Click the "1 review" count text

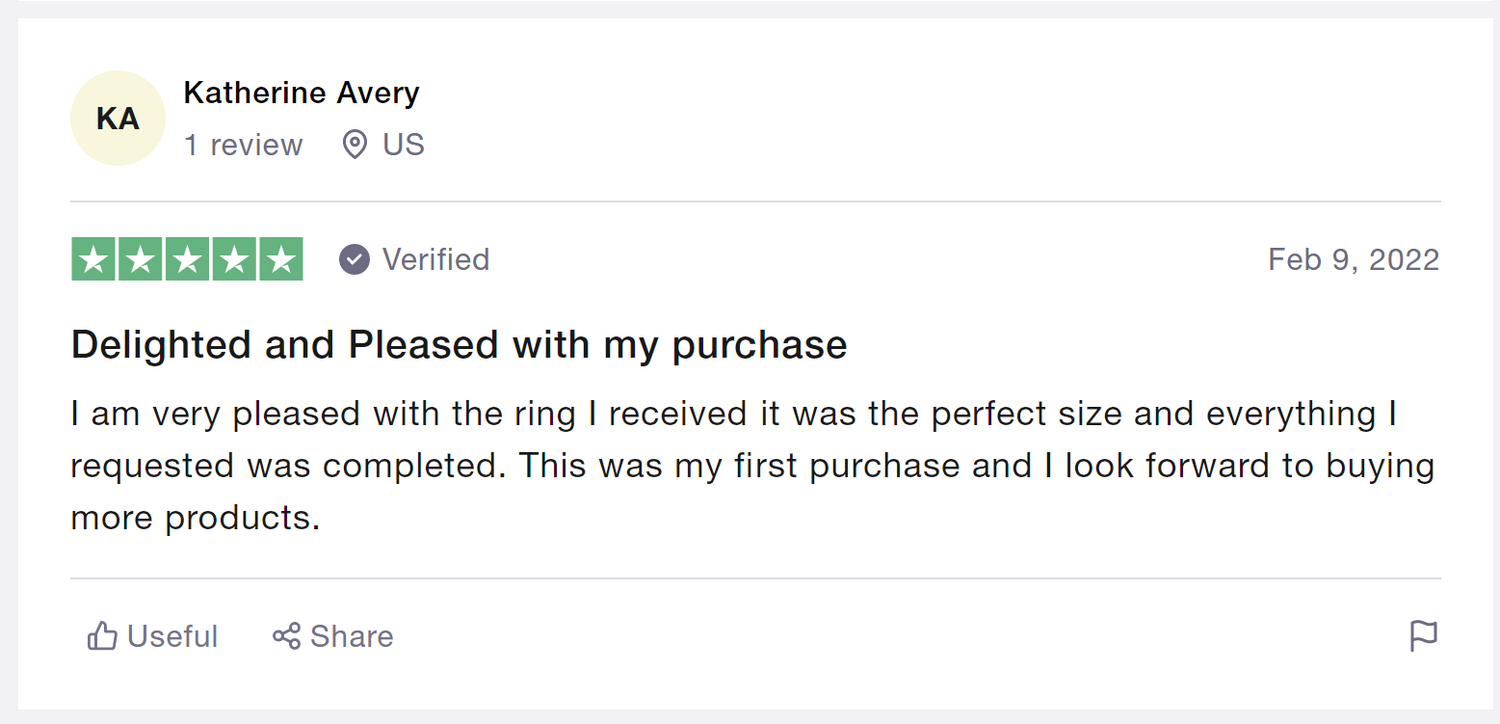243,145
